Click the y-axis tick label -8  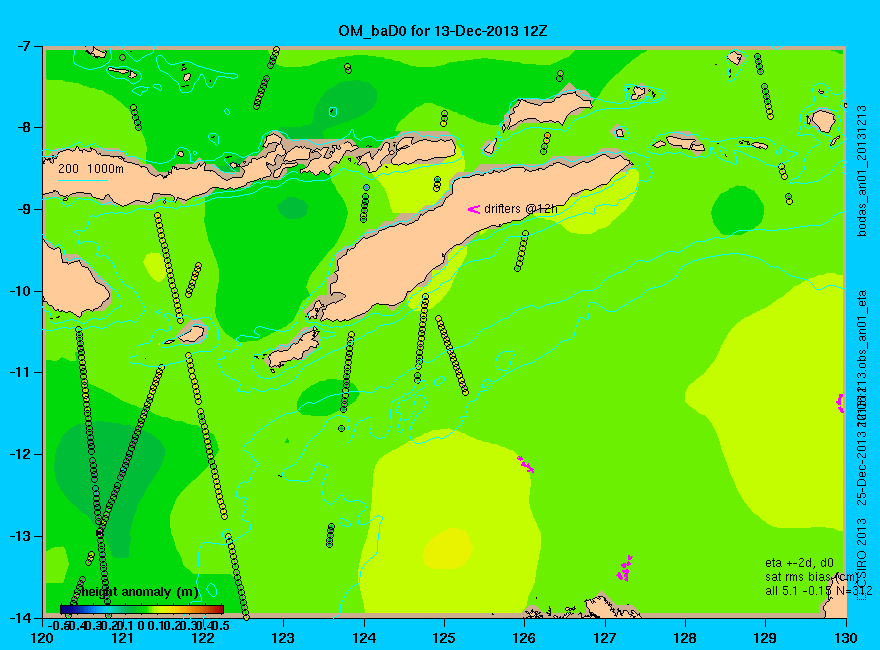(25, 127)
